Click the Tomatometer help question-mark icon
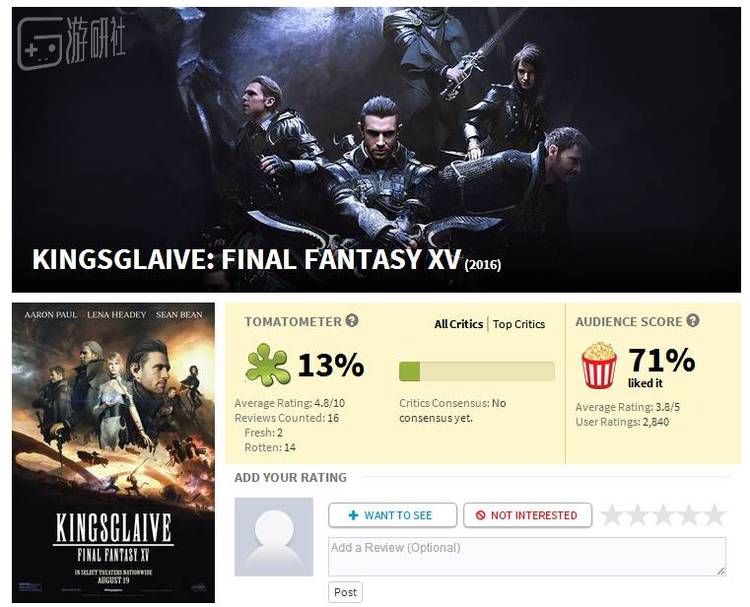 pyautogui.click(x=352, y=320)
